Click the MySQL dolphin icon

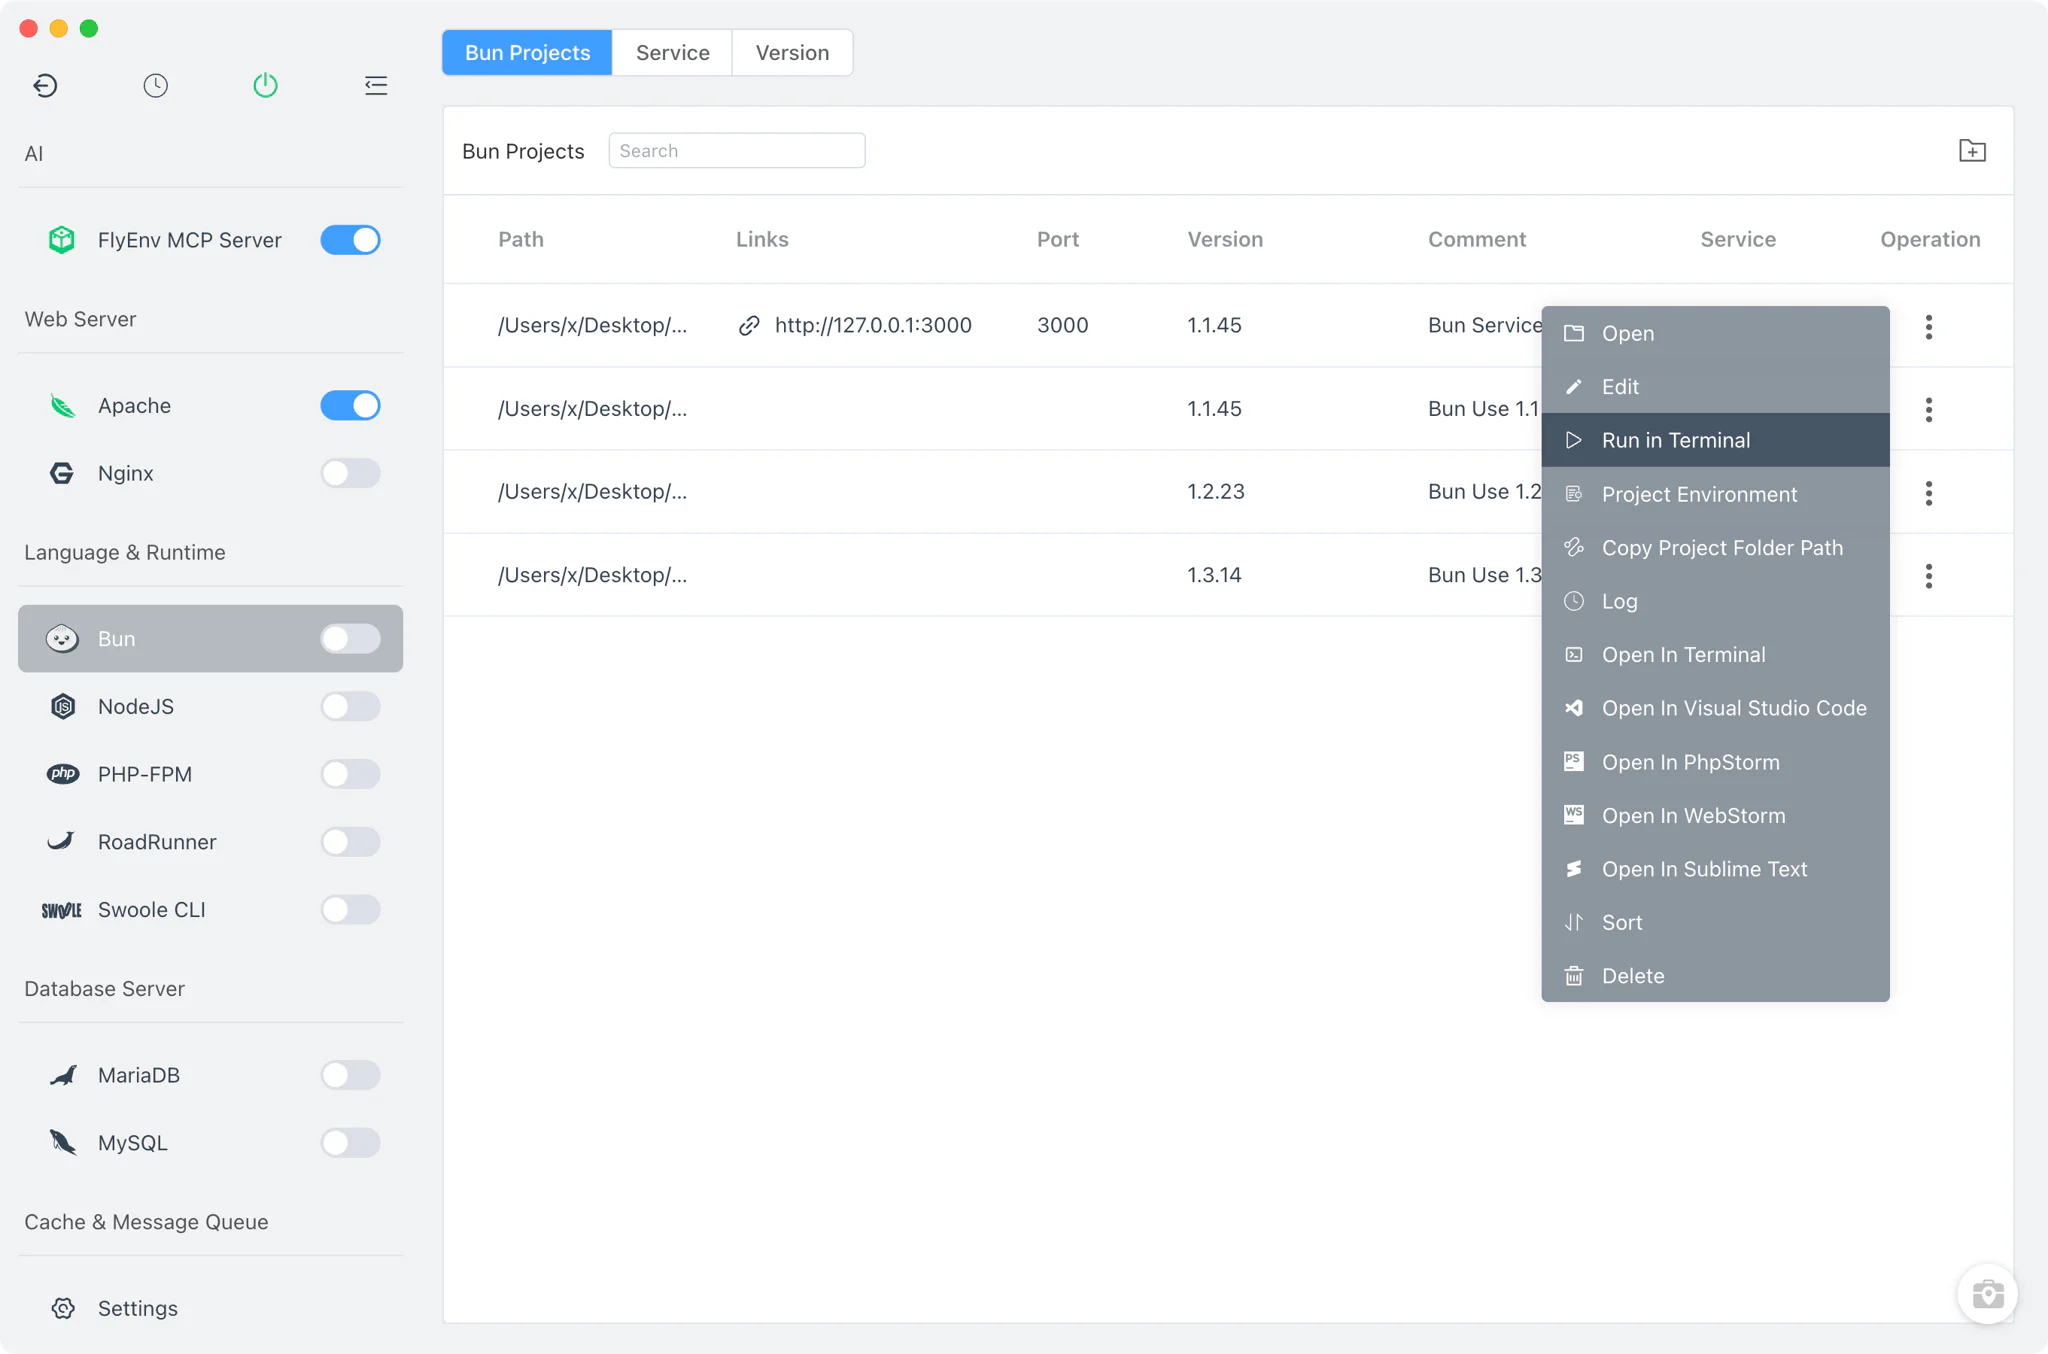pyautogui.click(x=62, y=1142)
